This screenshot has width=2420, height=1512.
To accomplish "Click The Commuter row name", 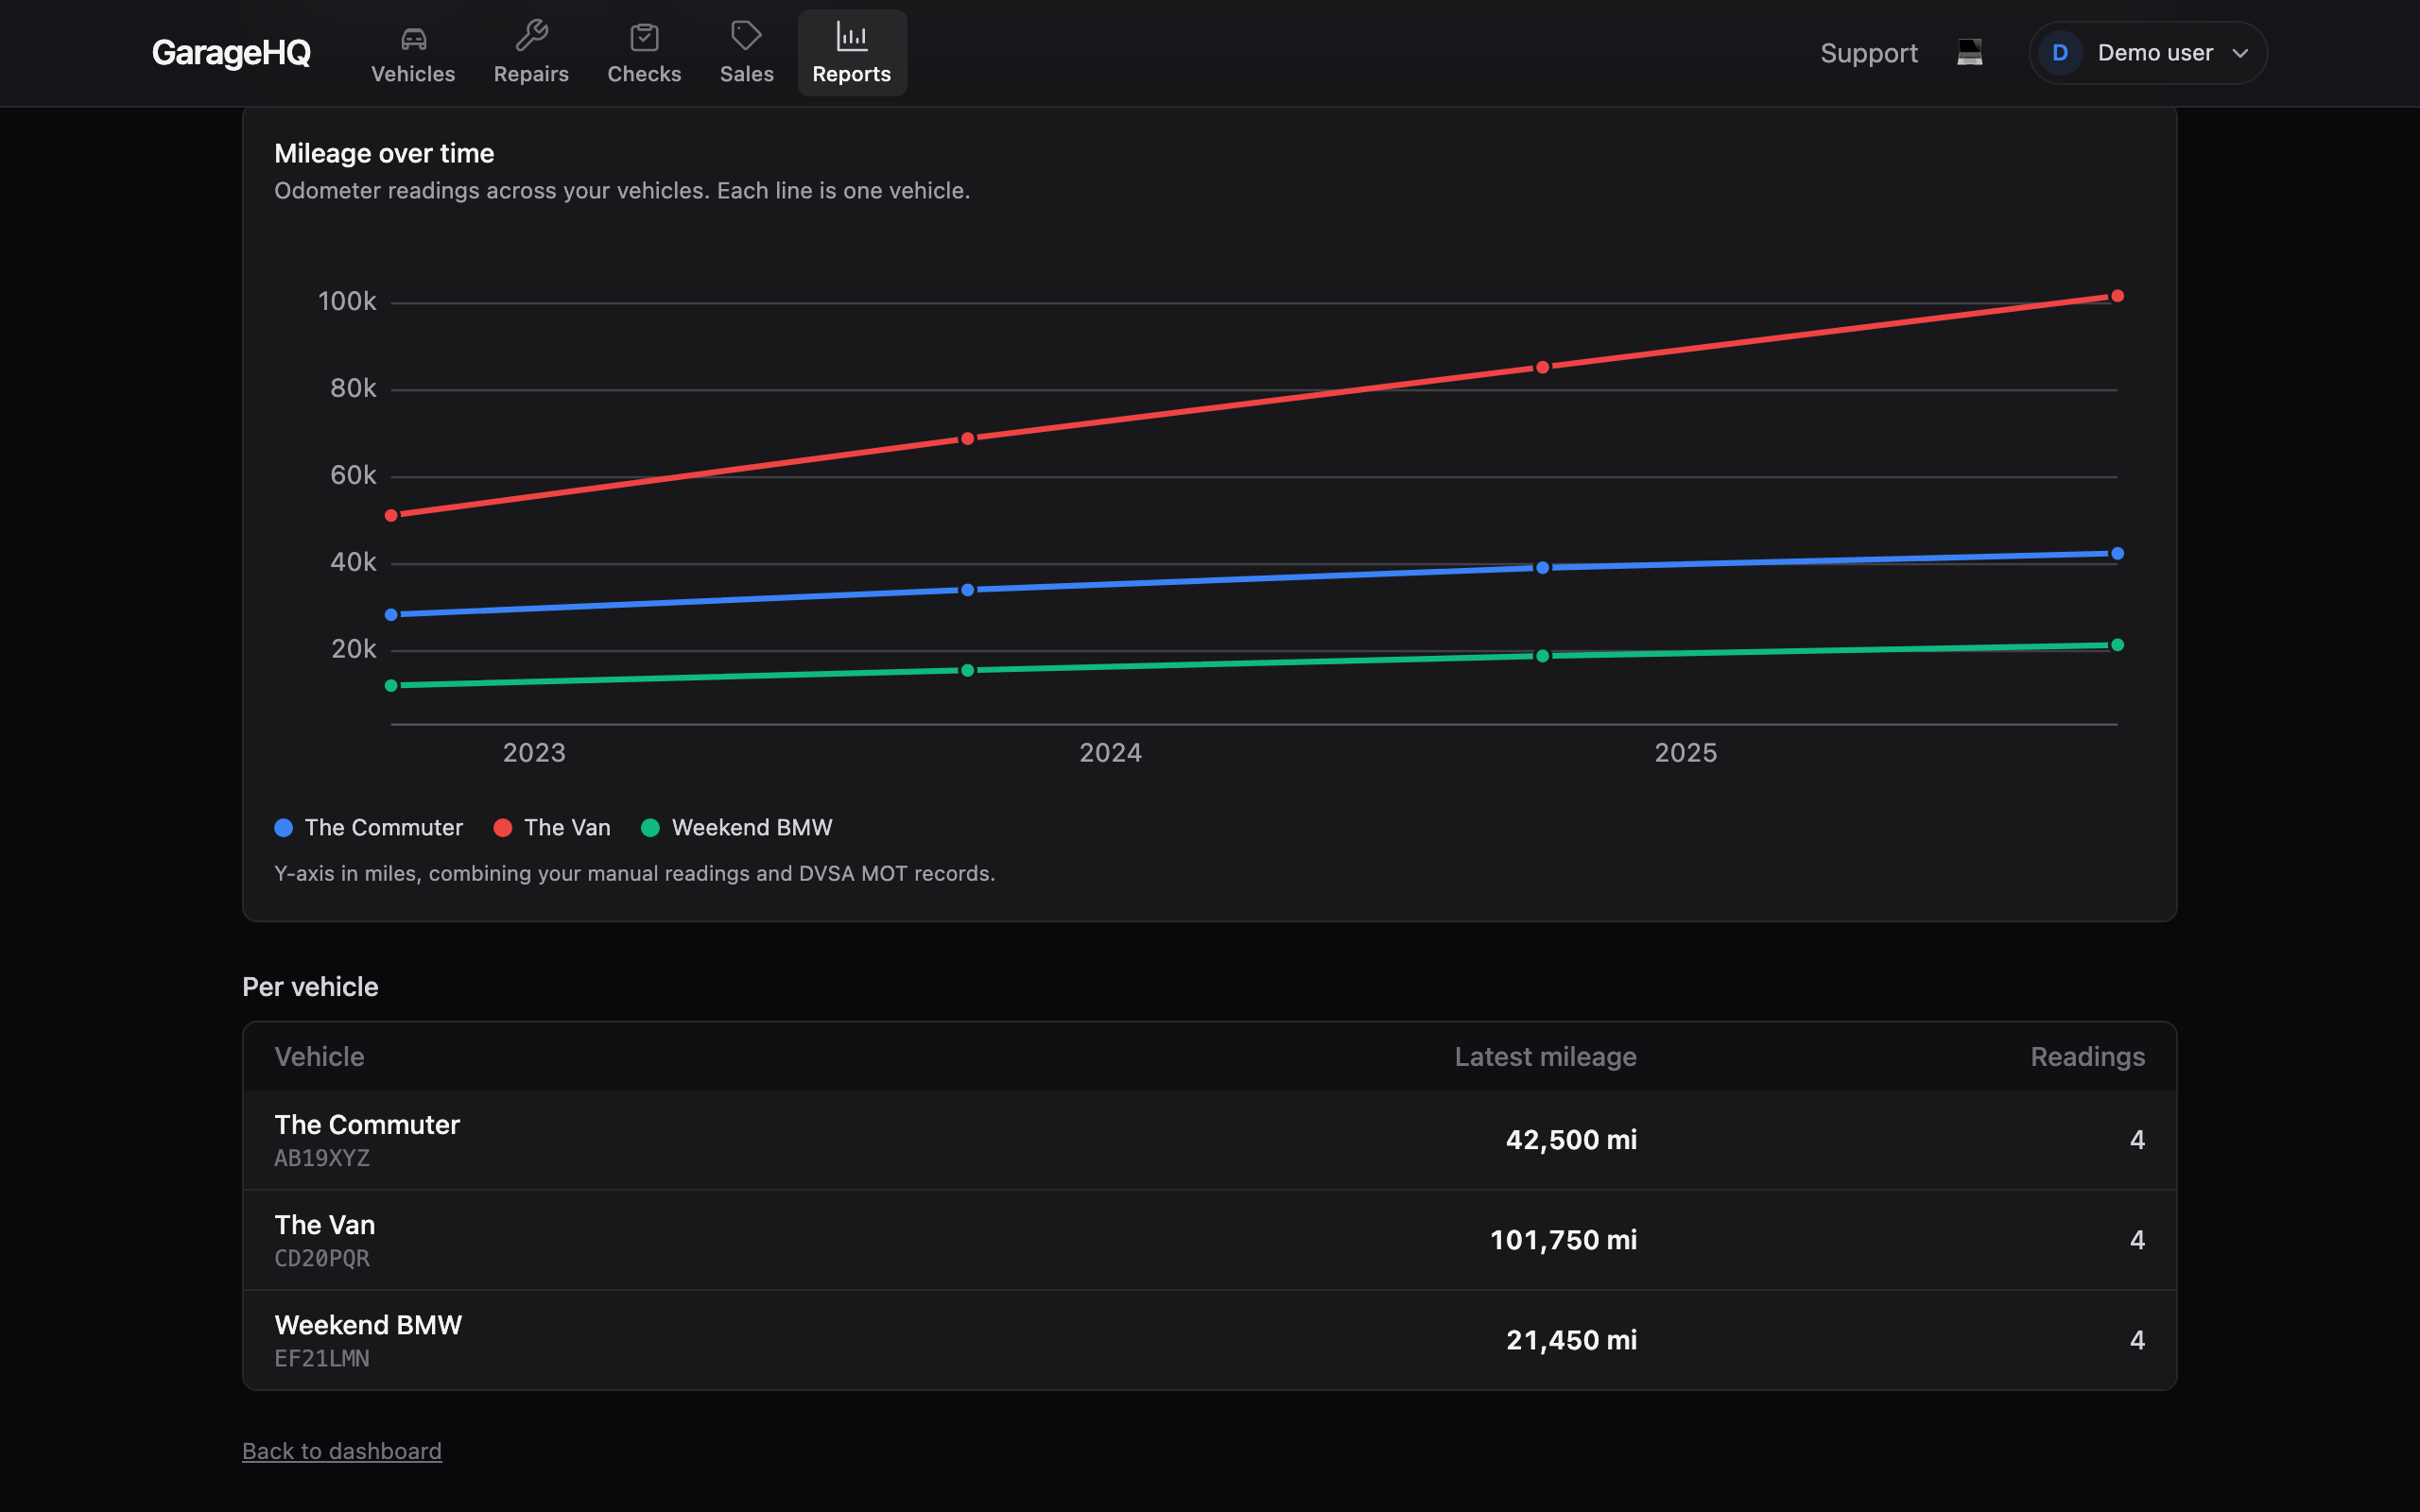I will click(367, 1125).
